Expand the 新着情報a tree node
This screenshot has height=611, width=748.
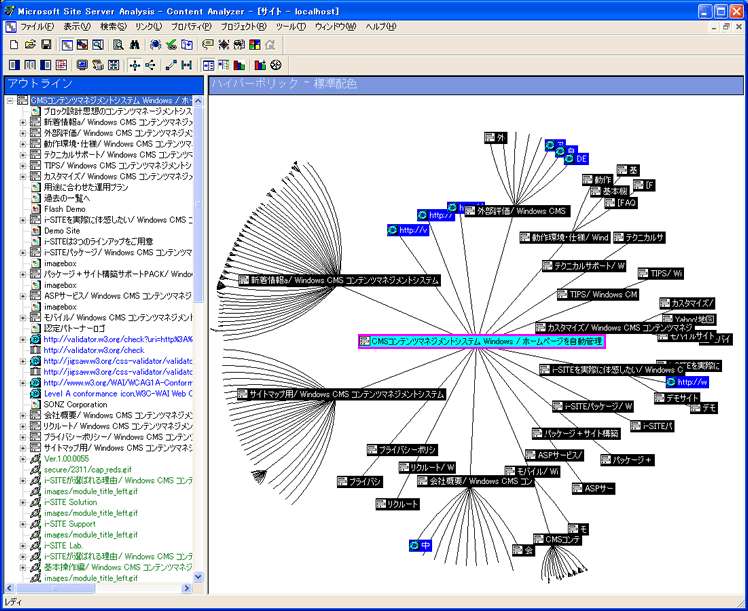coord(22,123)
